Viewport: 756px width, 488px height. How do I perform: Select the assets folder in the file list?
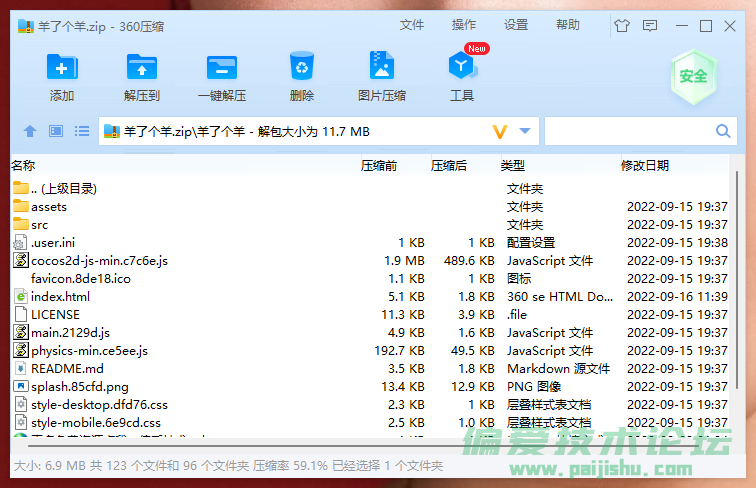[49, 207]
